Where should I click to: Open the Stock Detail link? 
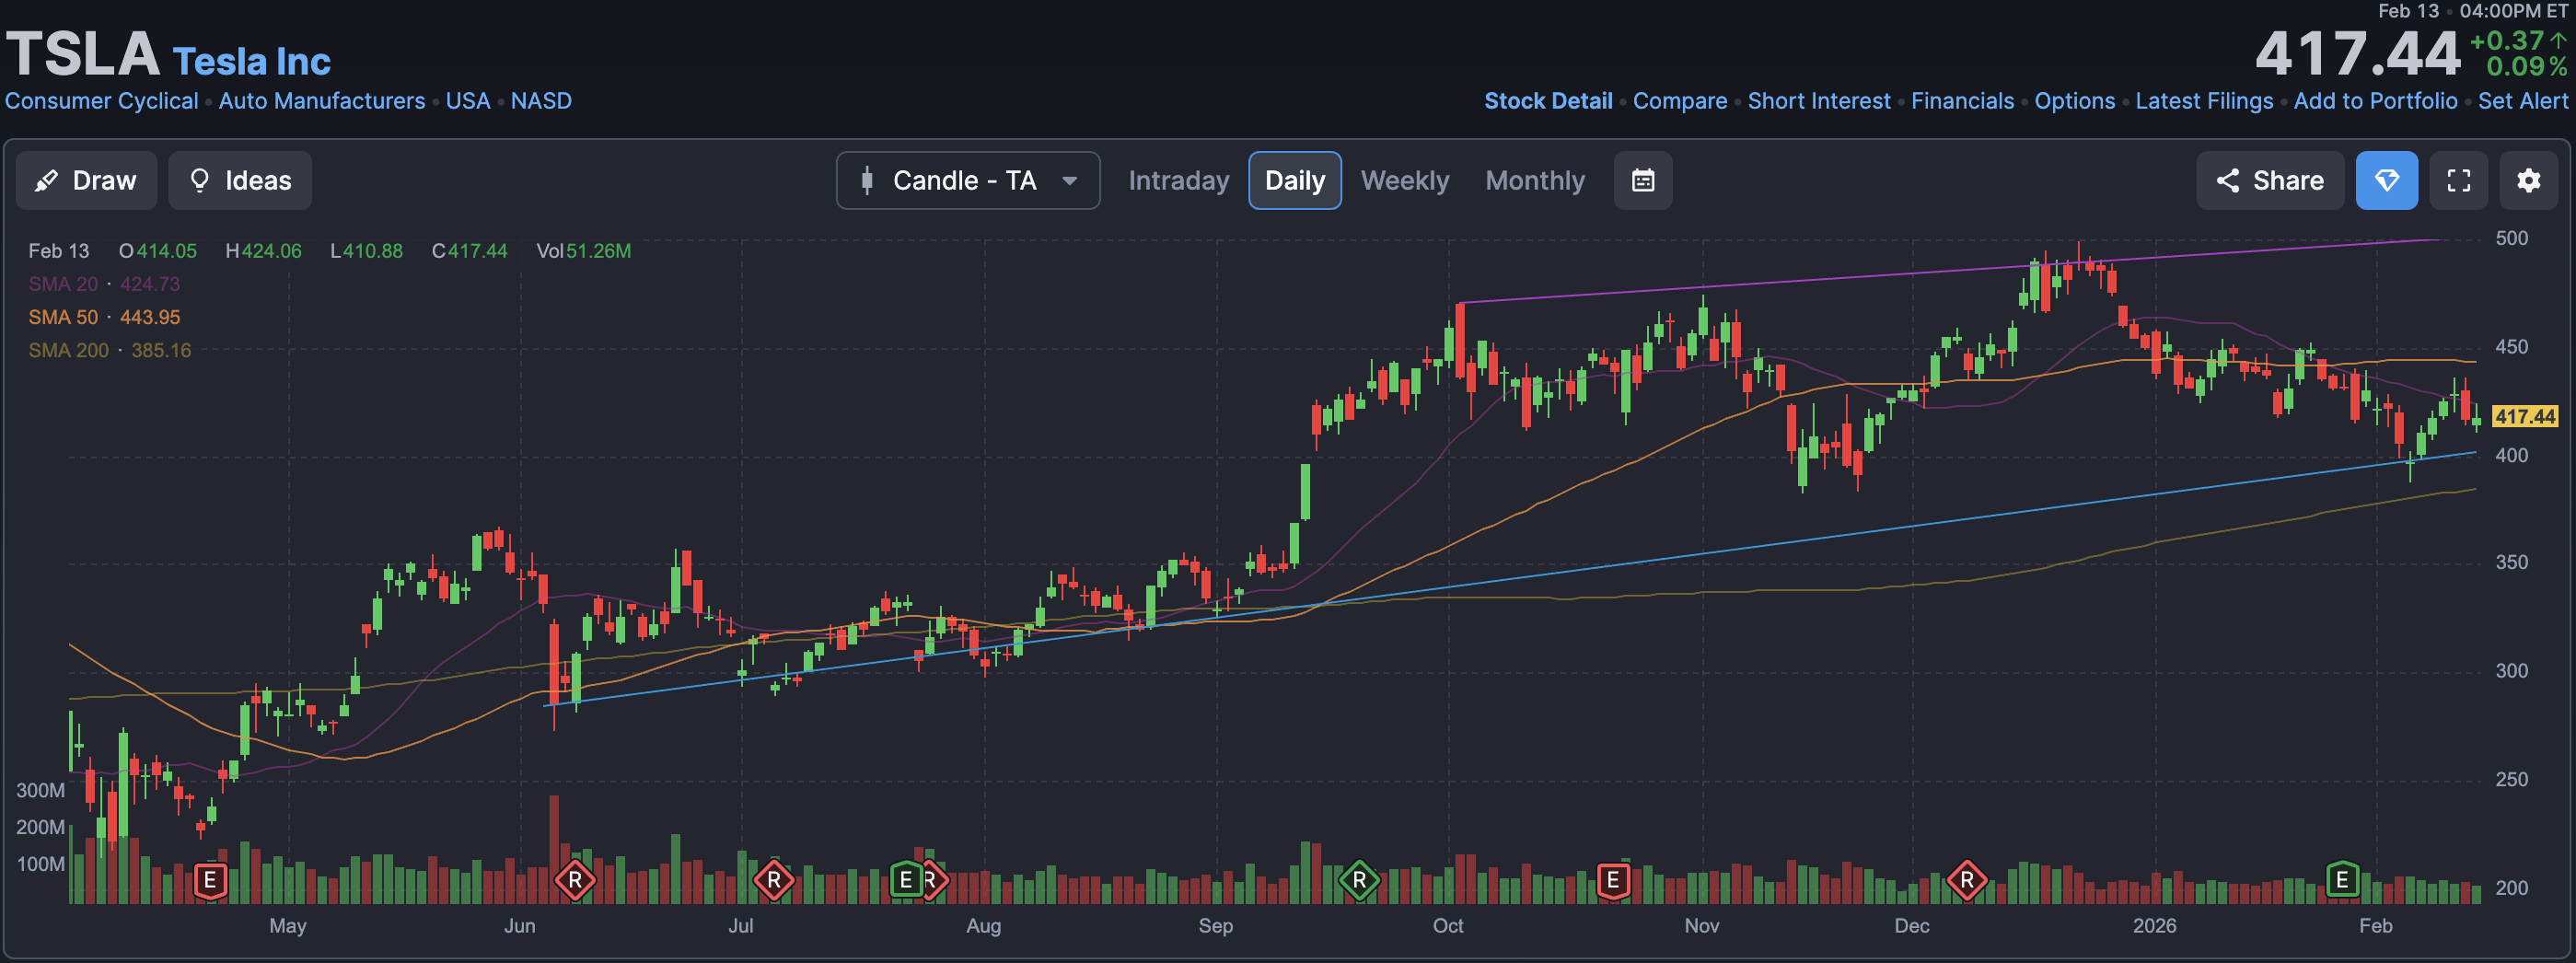pyautogui.click(x=1548, y=101)
